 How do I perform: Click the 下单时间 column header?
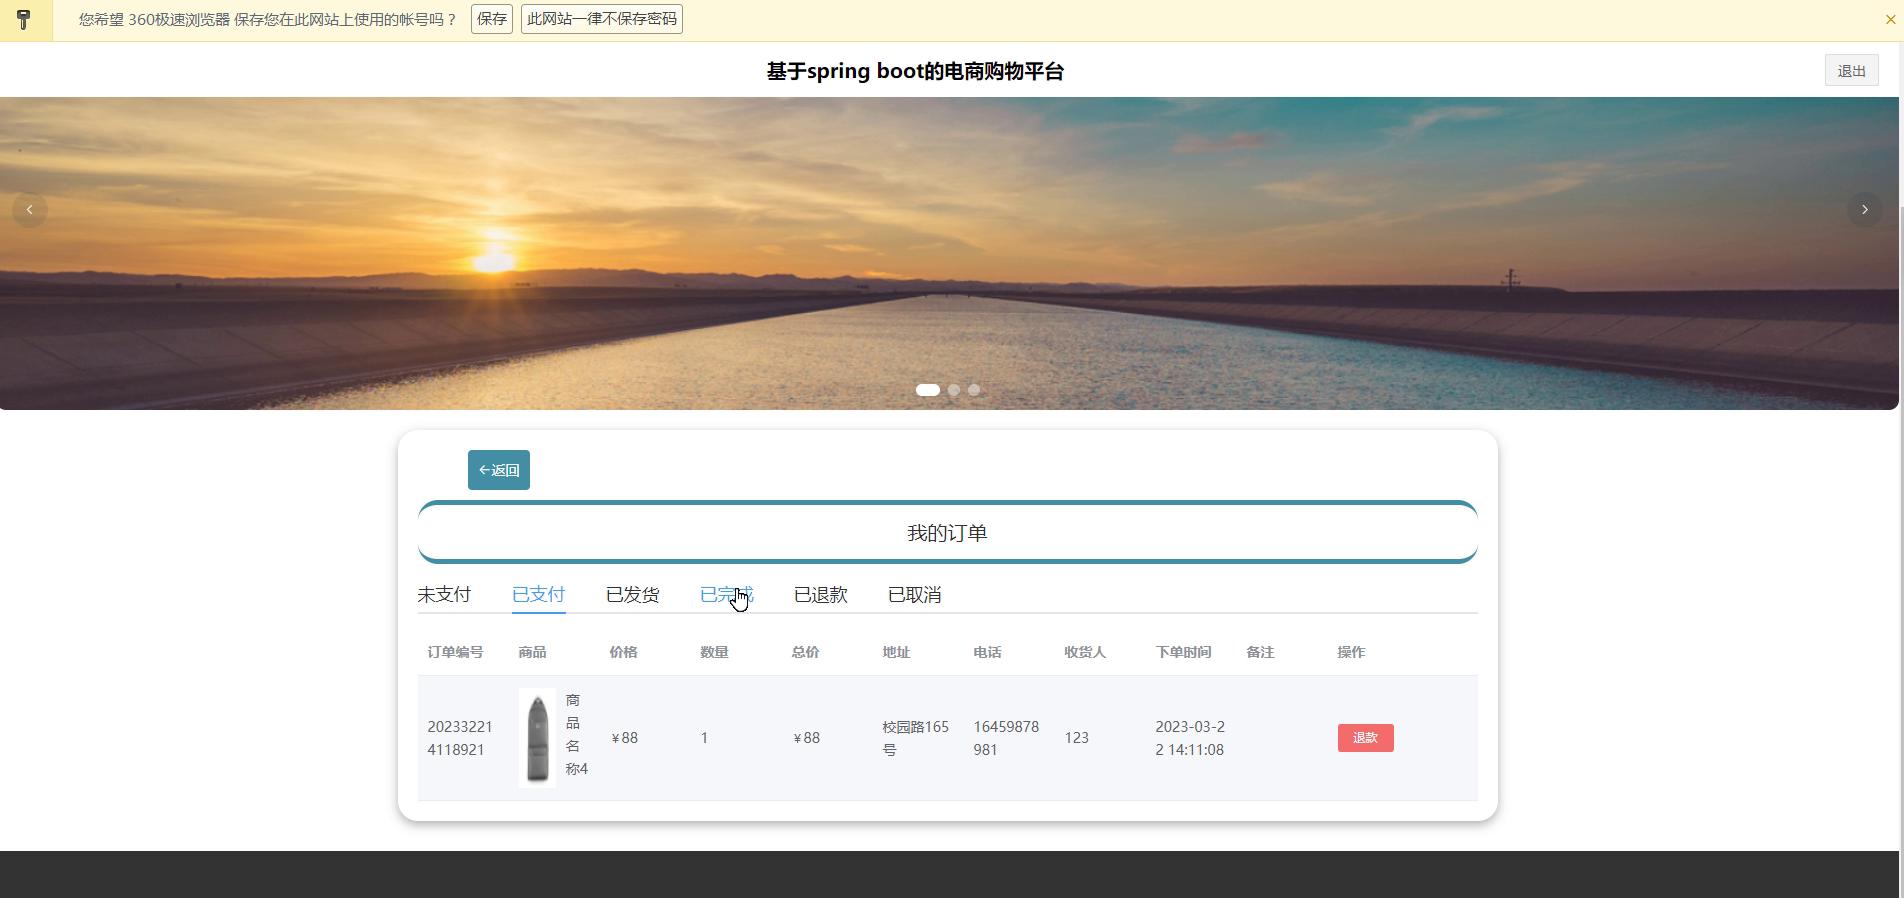click(x=1183, y=652)
